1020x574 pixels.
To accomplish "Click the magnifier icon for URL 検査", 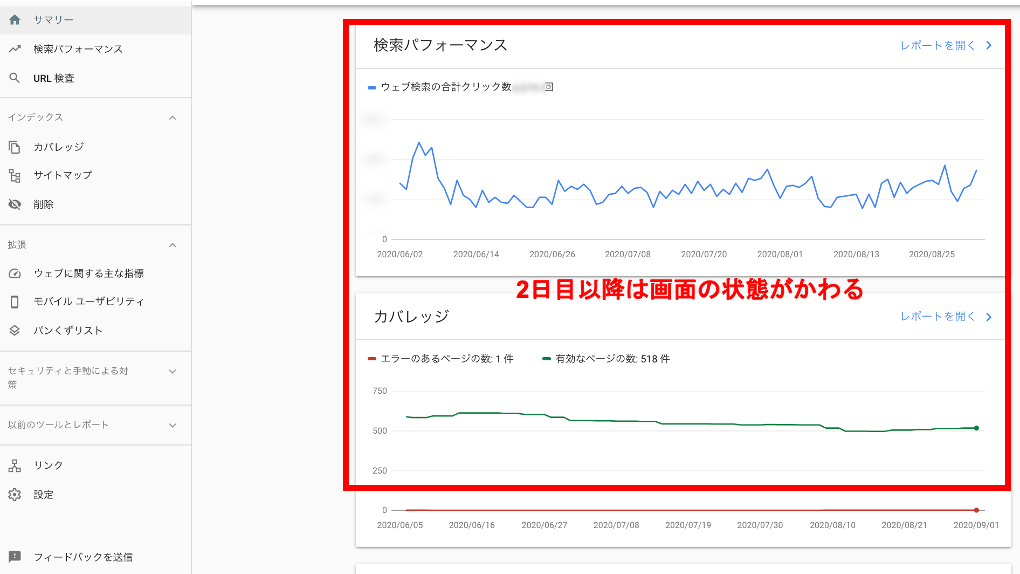I will coord(14,78).
